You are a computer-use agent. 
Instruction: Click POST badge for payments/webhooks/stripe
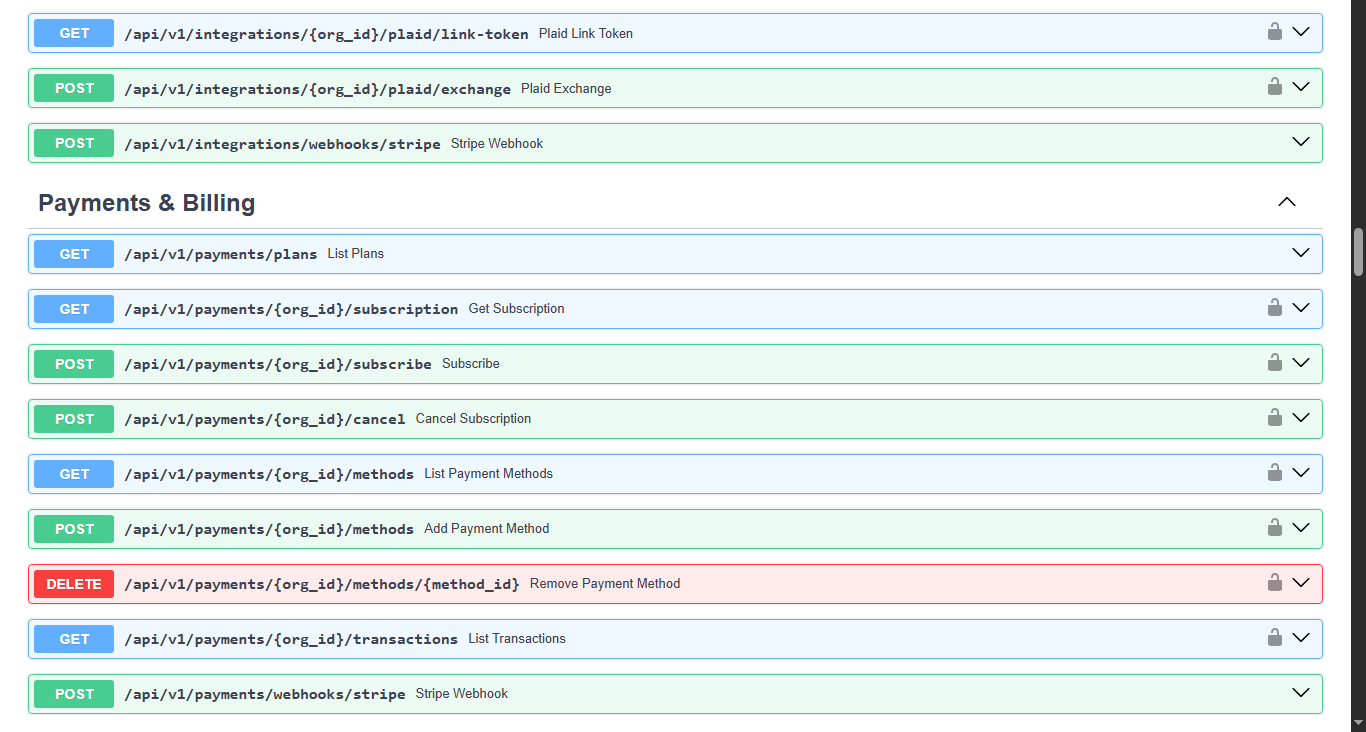[74, 694]
